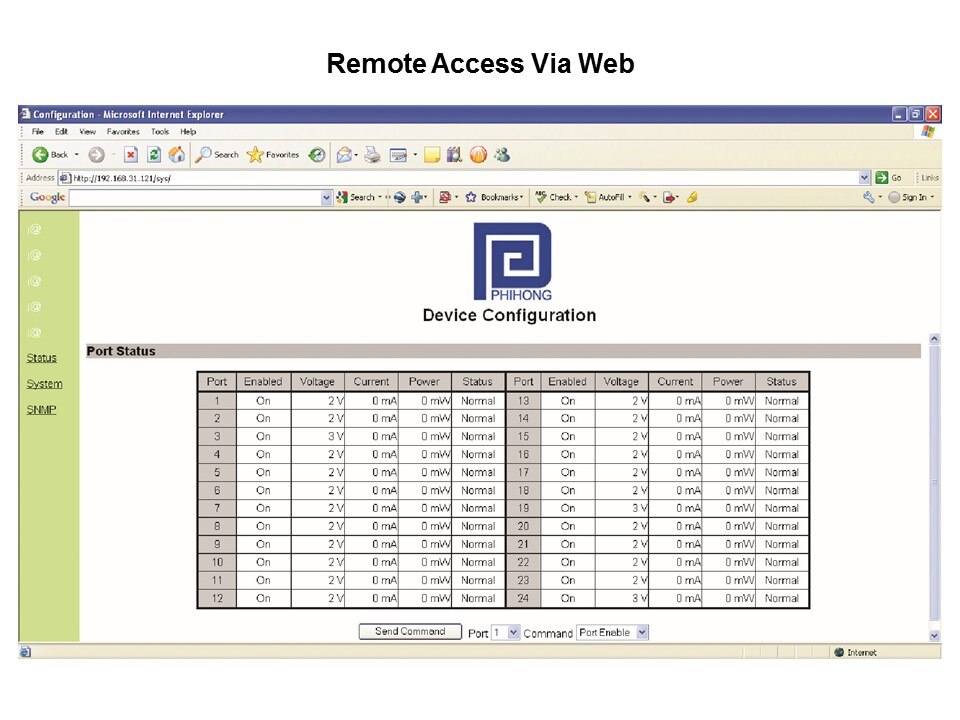Click in the Google search input field
Image resolution: width=960 pixels, height=720 pixels.
click(x=195, y=198)
